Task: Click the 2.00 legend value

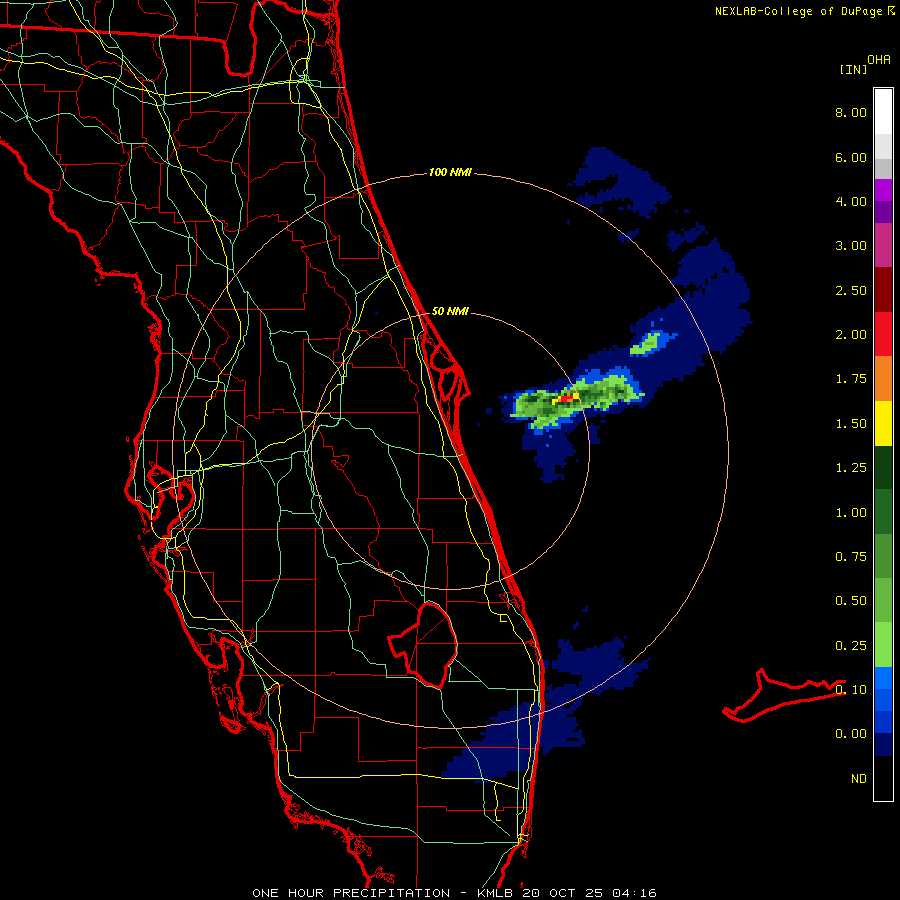Action: click(851, 335)
